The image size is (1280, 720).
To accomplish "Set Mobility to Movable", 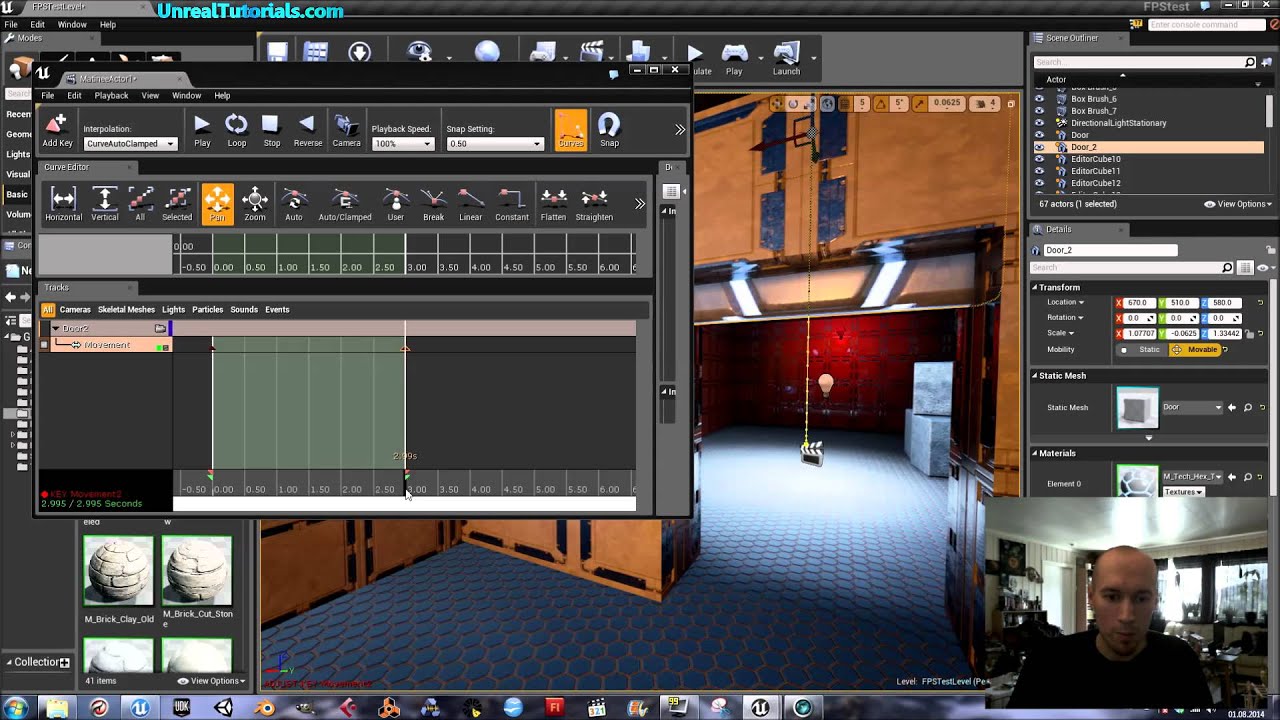I will [1195, 350].
